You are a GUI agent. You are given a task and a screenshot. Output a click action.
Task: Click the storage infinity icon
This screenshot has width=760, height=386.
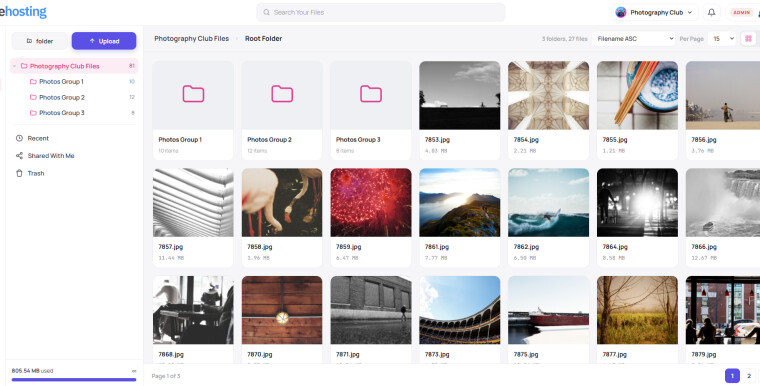pyautogui.click(x=134, y=371)
